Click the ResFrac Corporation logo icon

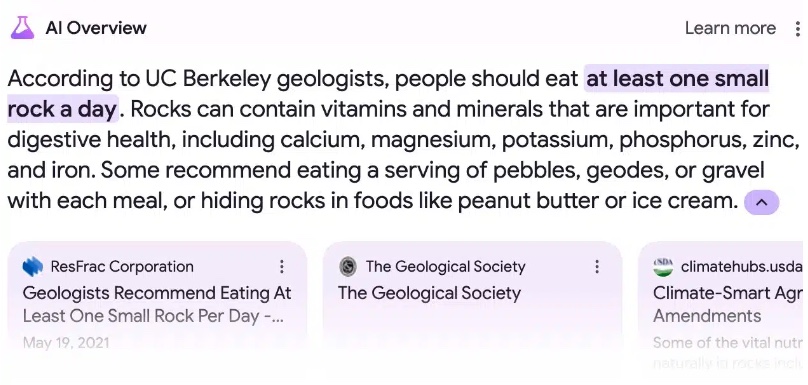pyautogui.click(x=32, y=266)
